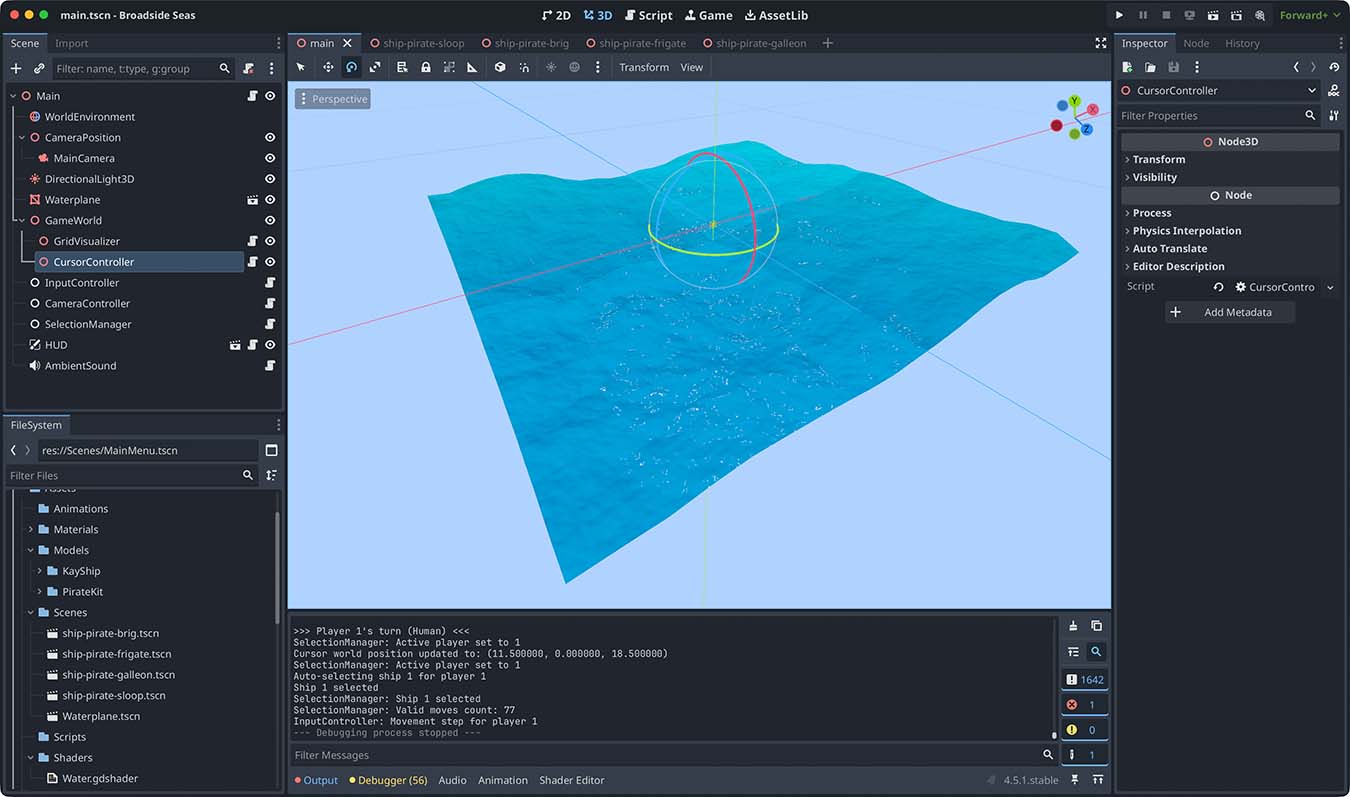
Task: Click the Perspective view button
Action: 332,99
